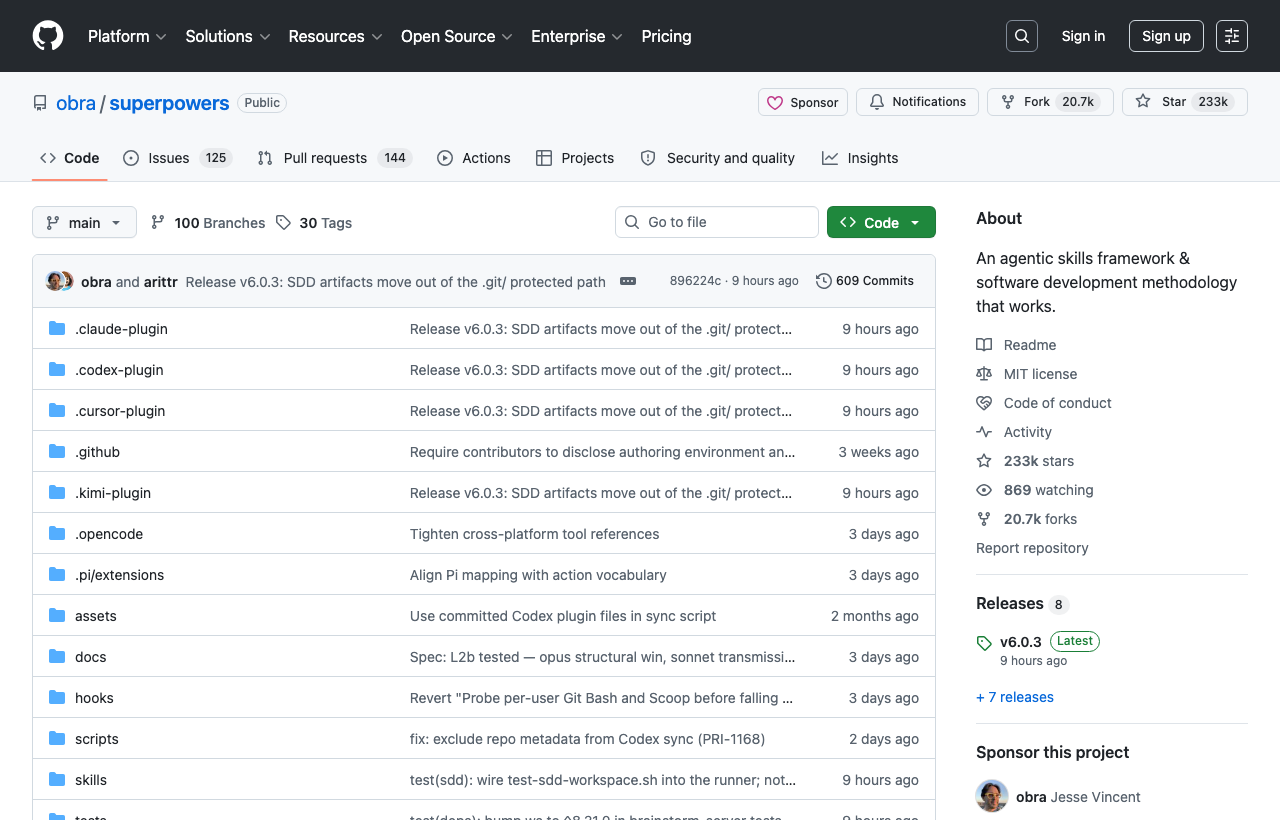
Task: Click the obra author avatar in commit bar
Action: [x=55, y=281]
